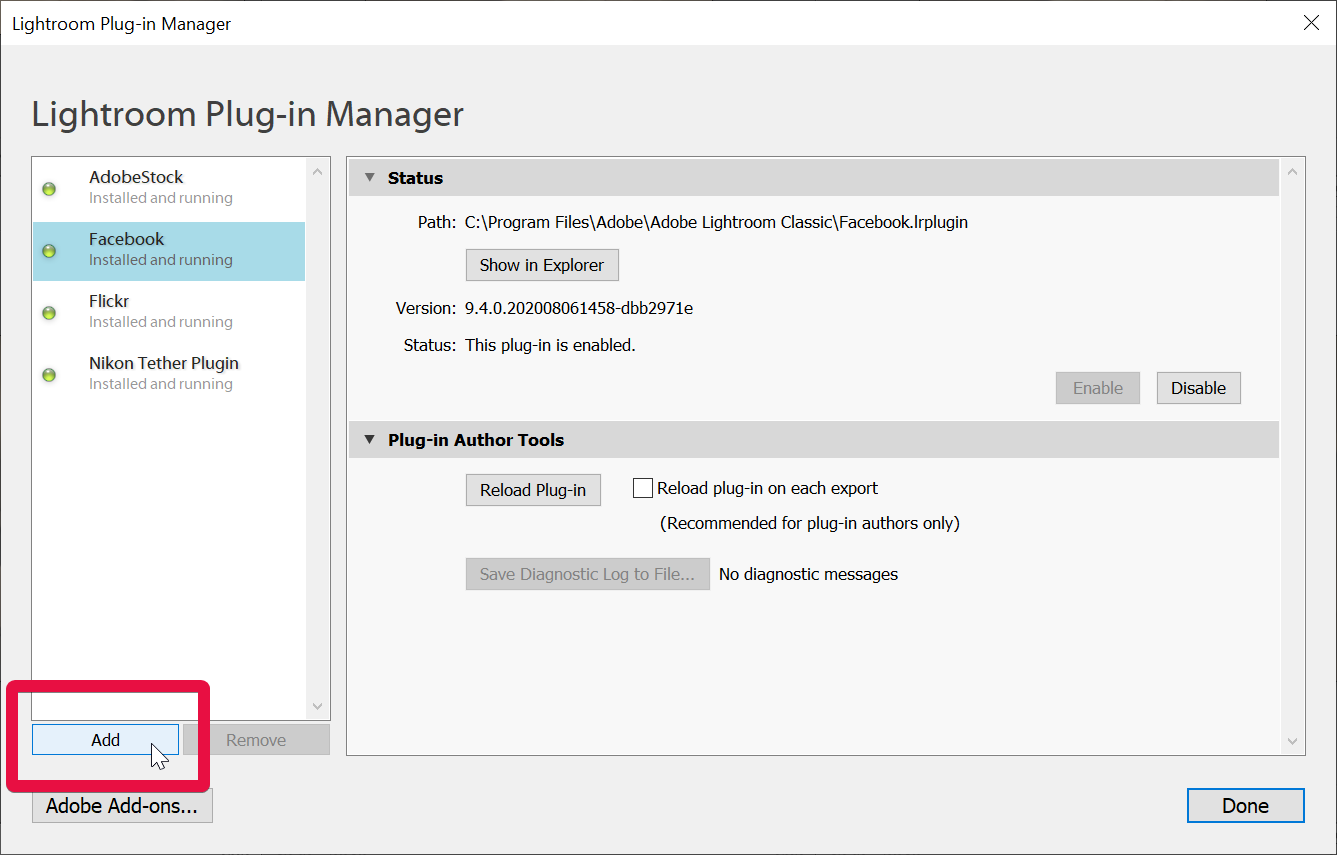This screenshot has height=855, width=1337.
Task: Click the plug-in list scroll up arrow
Action: (318, 171)
